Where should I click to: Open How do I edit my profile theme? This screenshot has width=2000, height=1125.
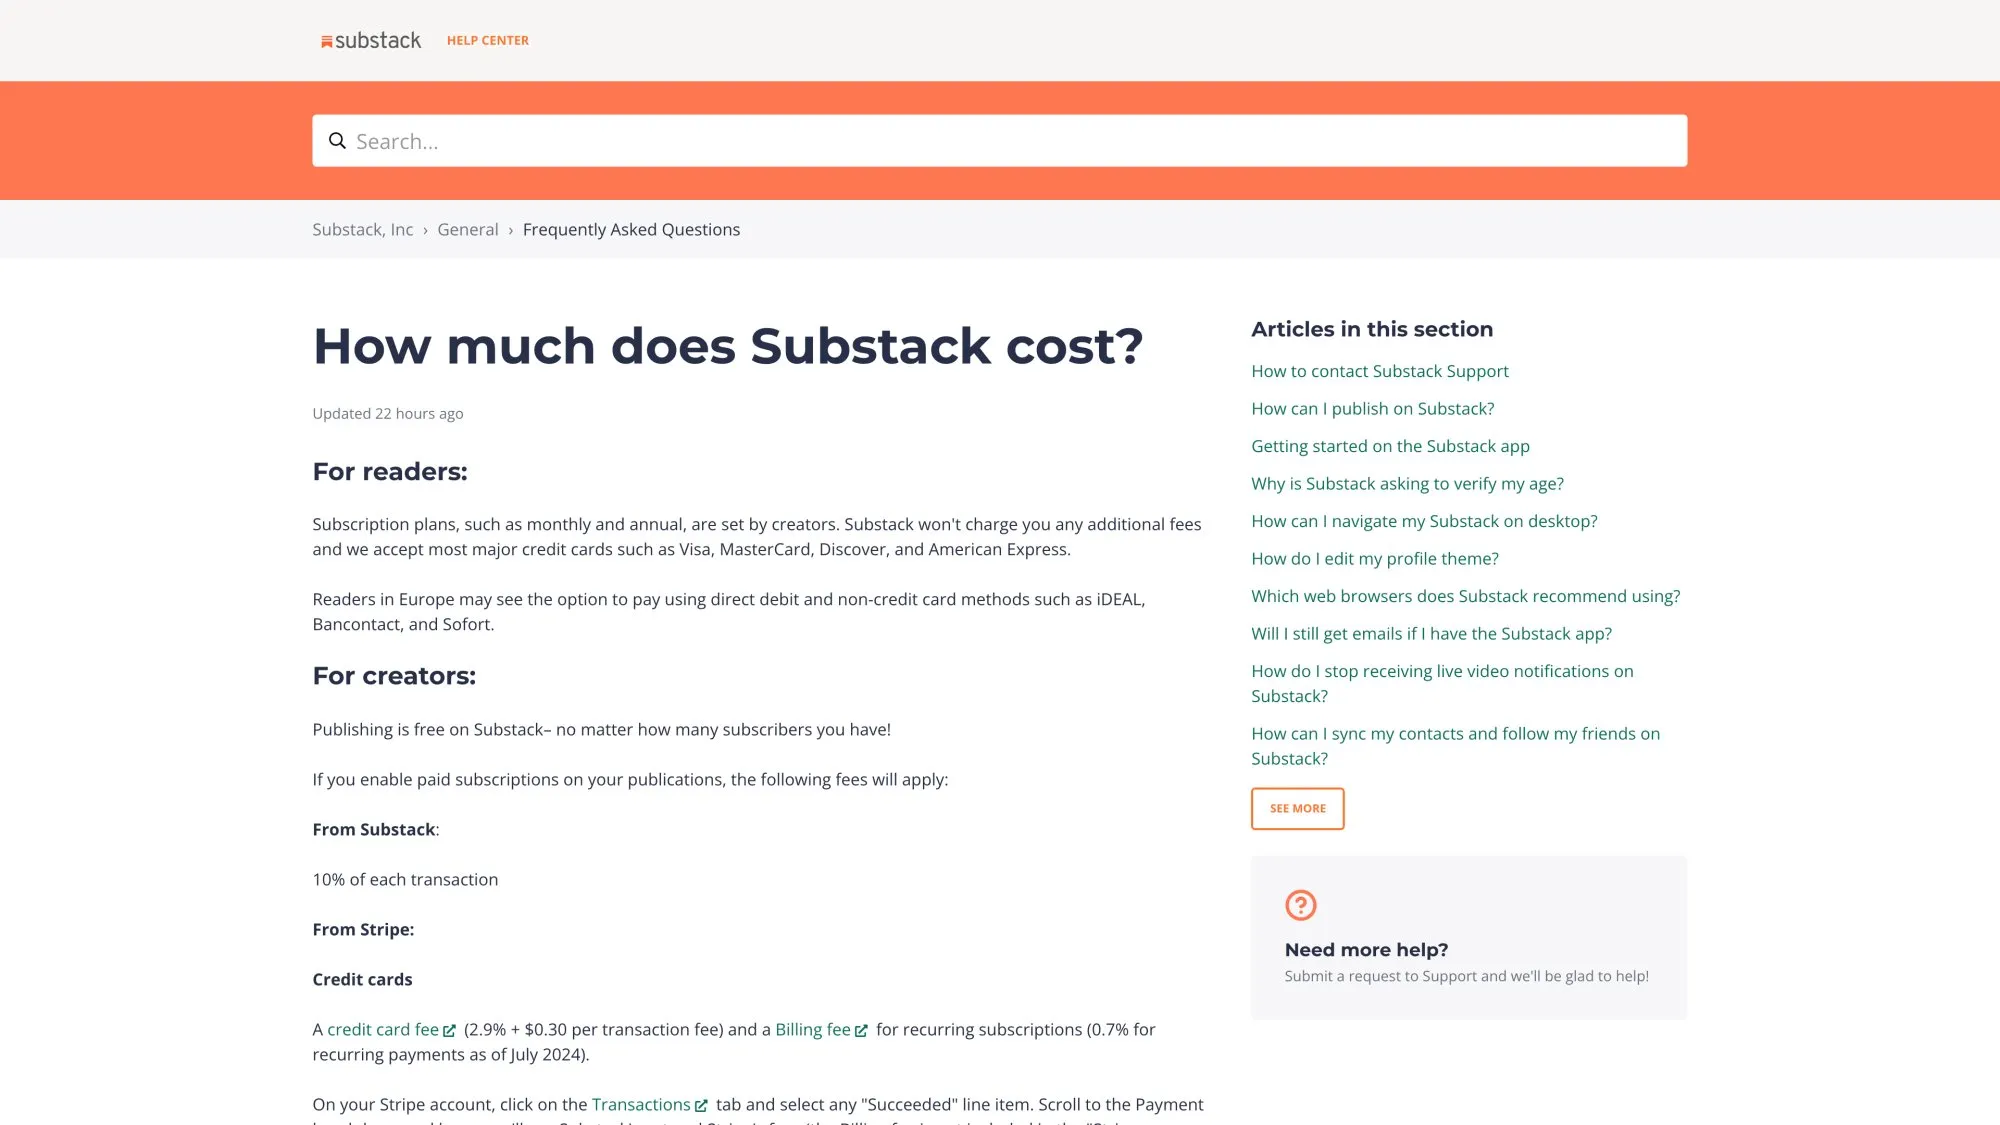pyautogui.click(x=1374, y=558)
